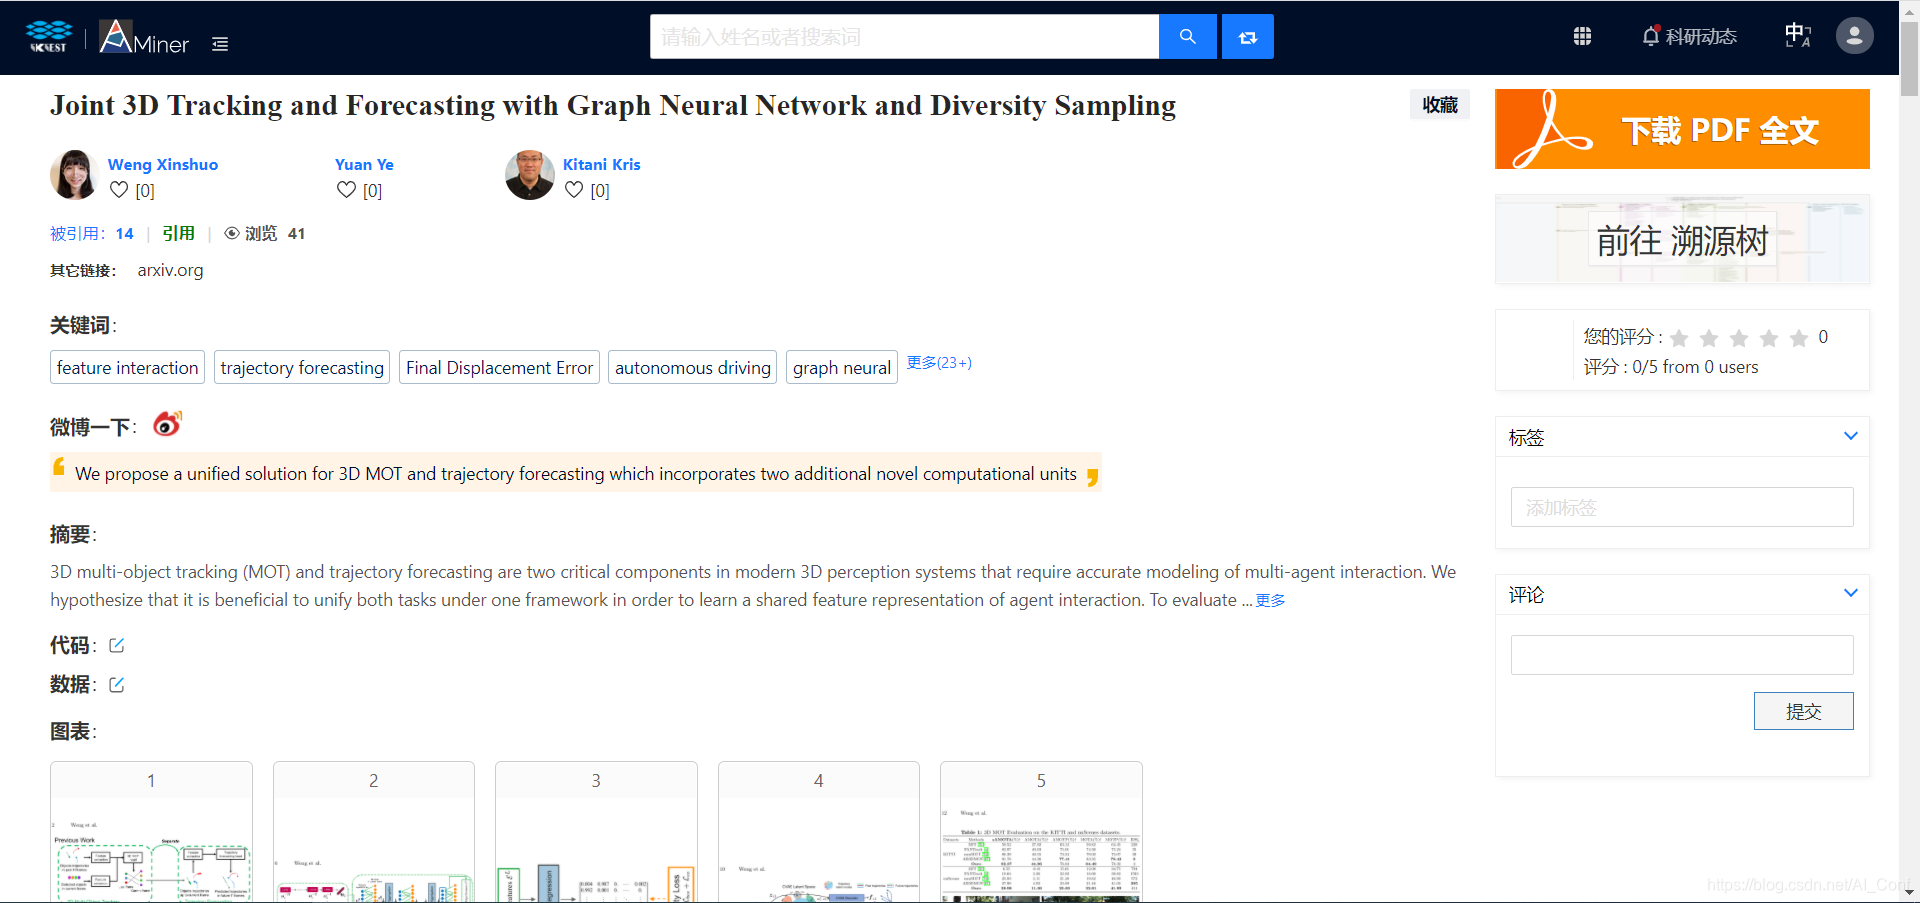
Task: Open the user account avatar
Action: coord(1854,36)
